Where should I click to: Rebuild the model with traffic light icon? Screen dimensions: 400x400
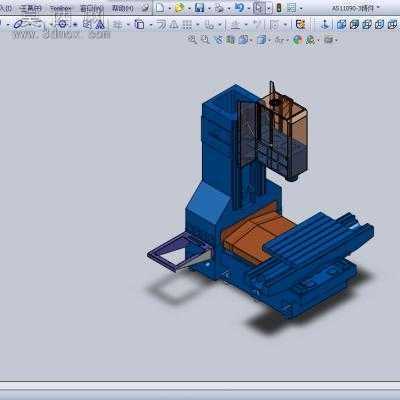pyautogui.click(x=279, y=8)
